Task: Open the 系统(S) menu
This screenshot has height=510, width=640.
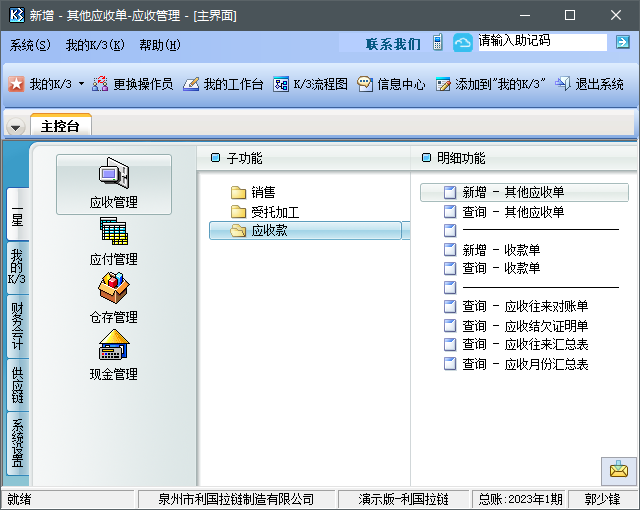Action: (30, 45)
